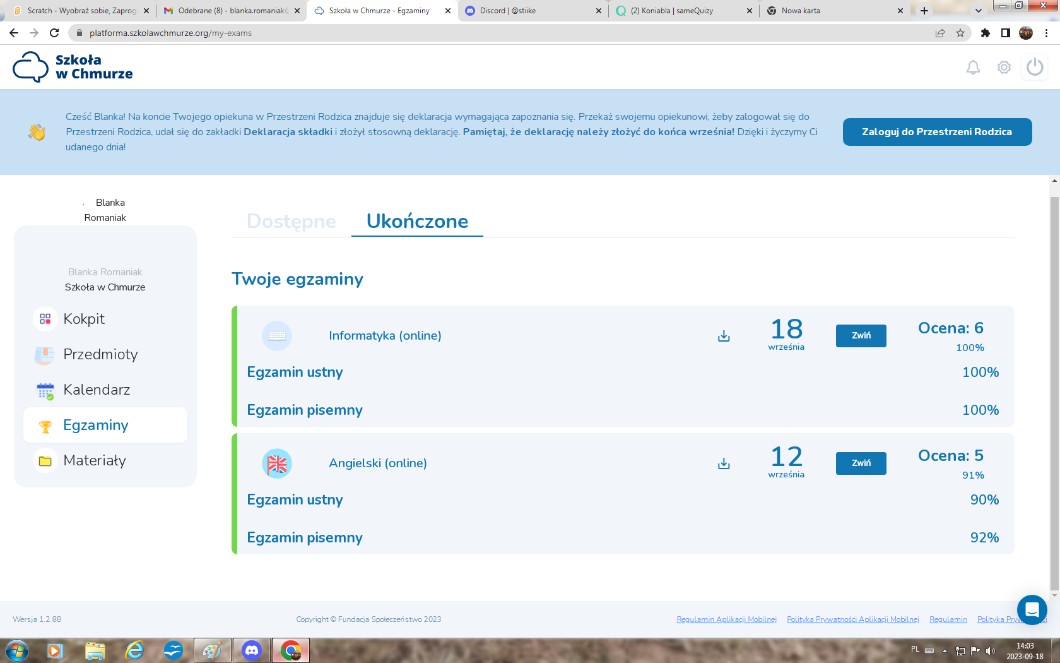Click Zaloguj do Przestrzeni Rodzica button

coord(936,132)
